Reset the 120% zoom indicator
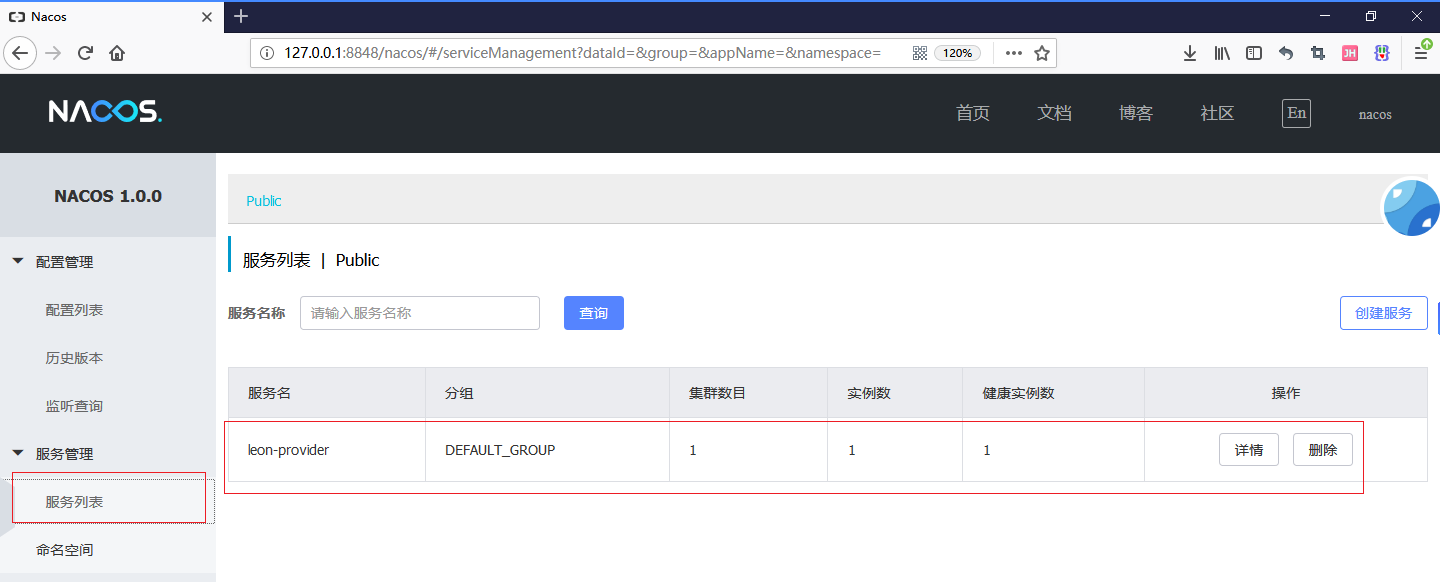Image resolution: width=1440 pixels, height=582 pixels. coord(958,53)
